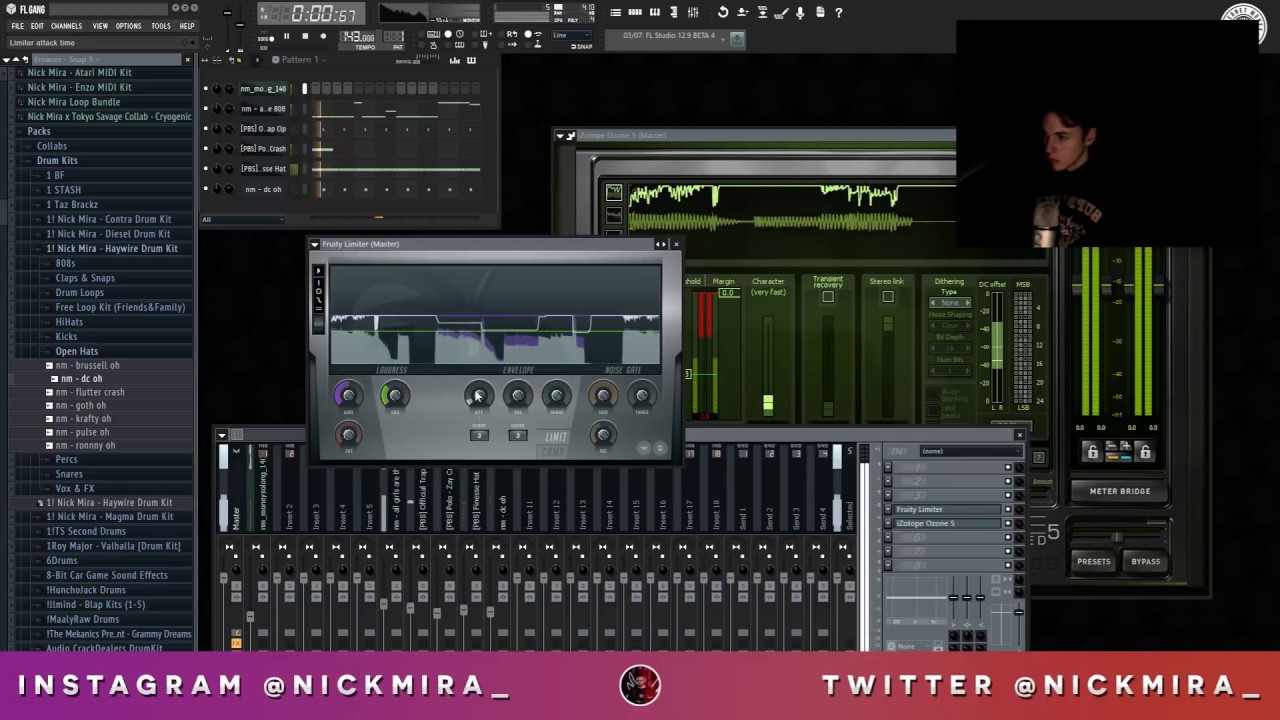Close the browser panel
Screen dimensions: 1280x720
point(187,59)
